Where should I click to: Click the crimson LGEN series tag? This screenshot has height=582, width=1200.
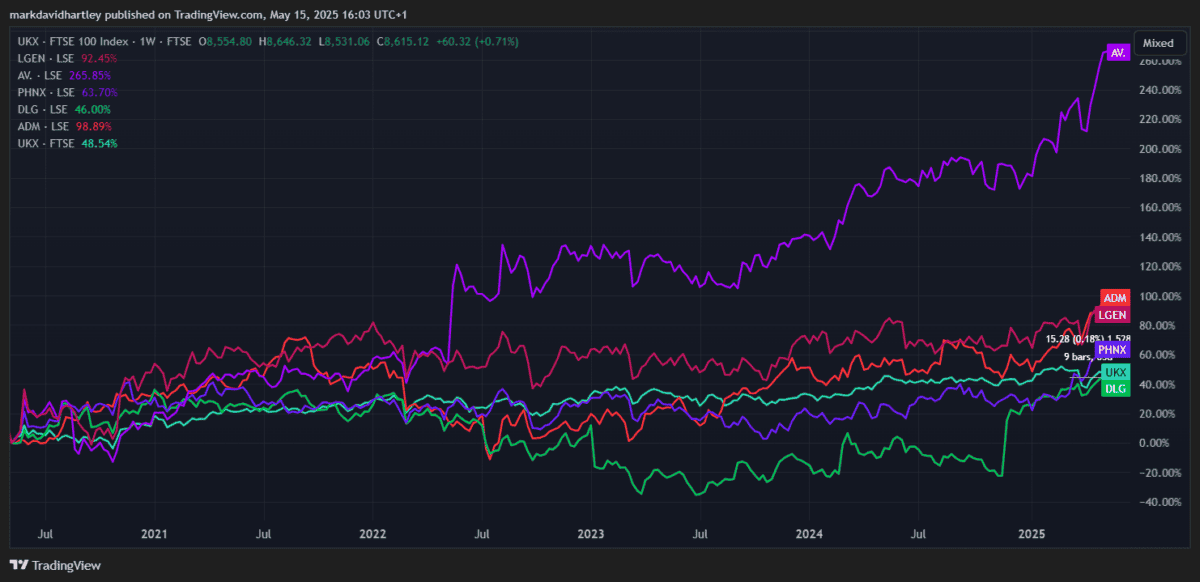point(1113,315)
